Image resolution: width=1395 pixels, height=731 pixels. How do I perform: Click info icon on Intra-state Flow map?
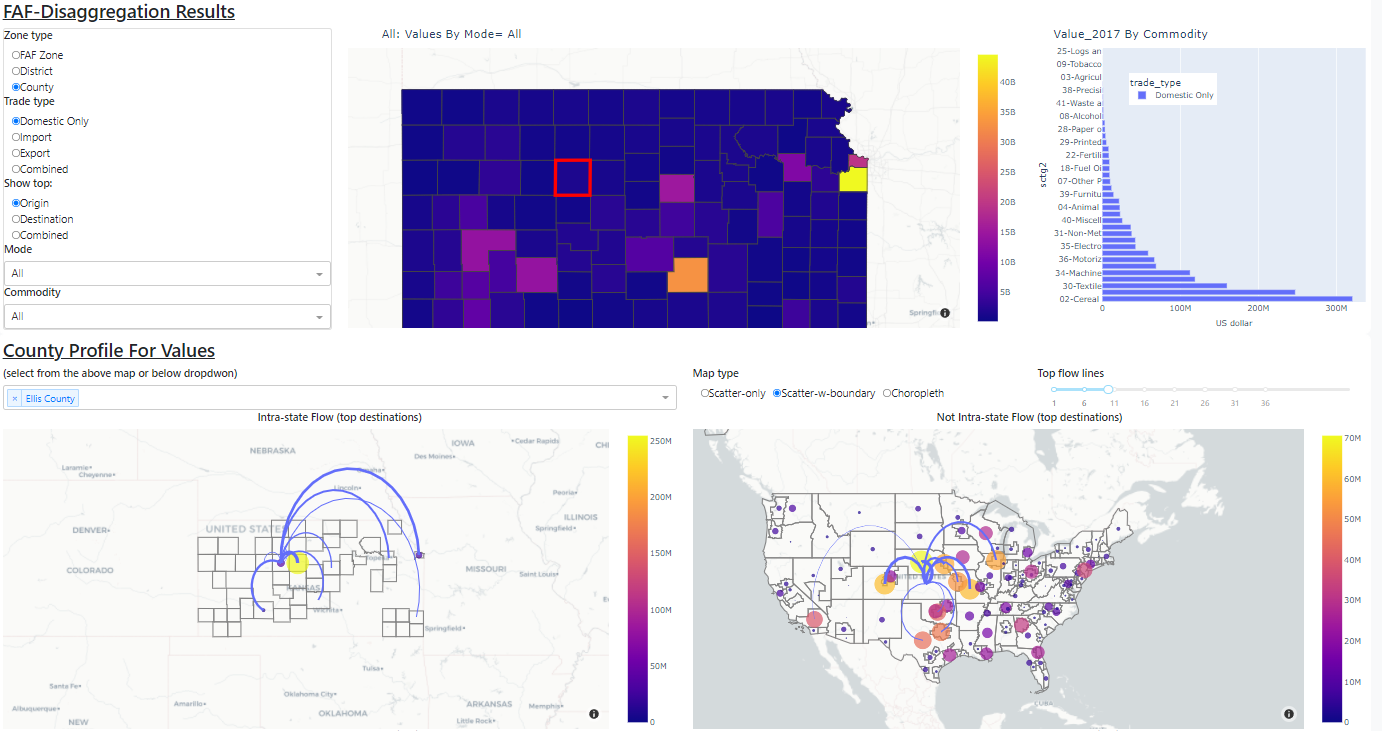(594, 714)
